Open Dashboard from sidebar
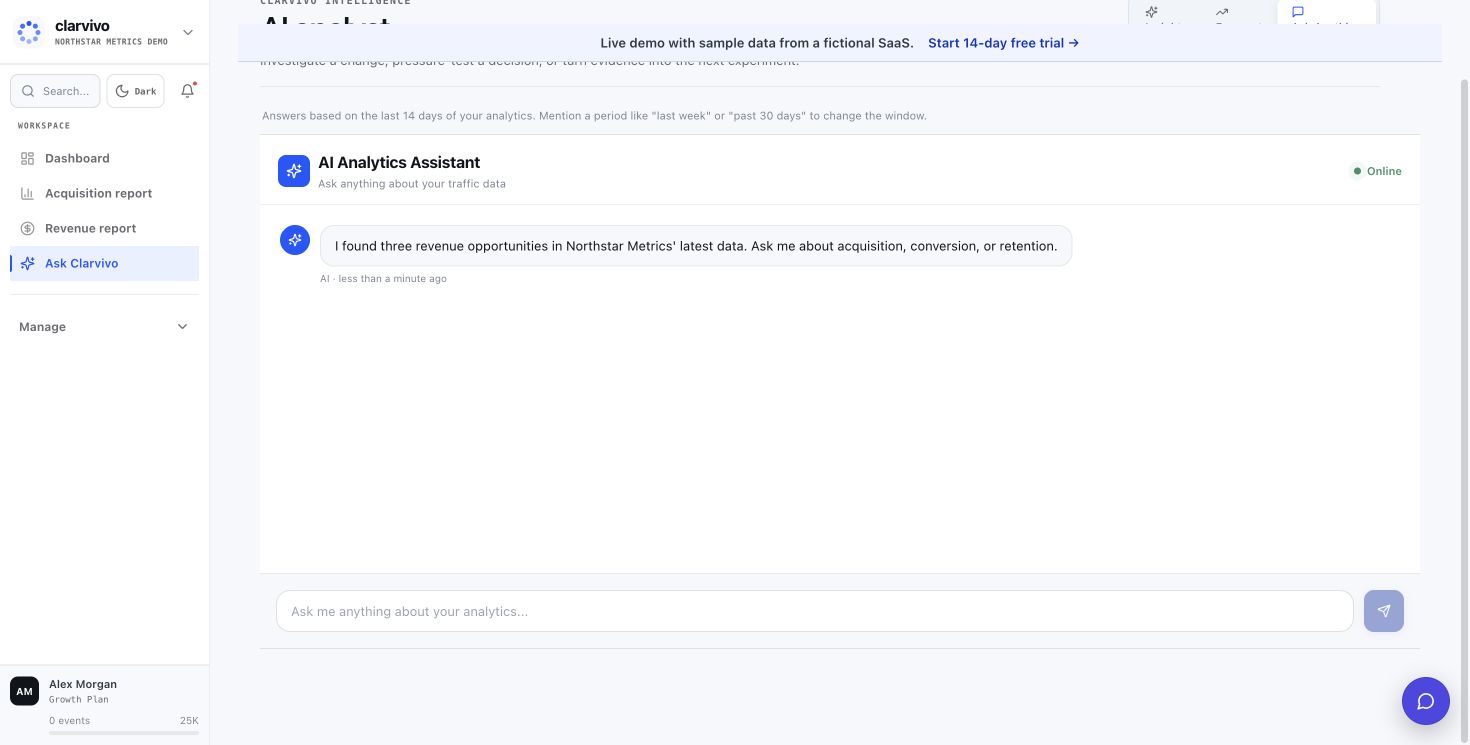Screen dimensions: 1470x745 coord(104,158)
